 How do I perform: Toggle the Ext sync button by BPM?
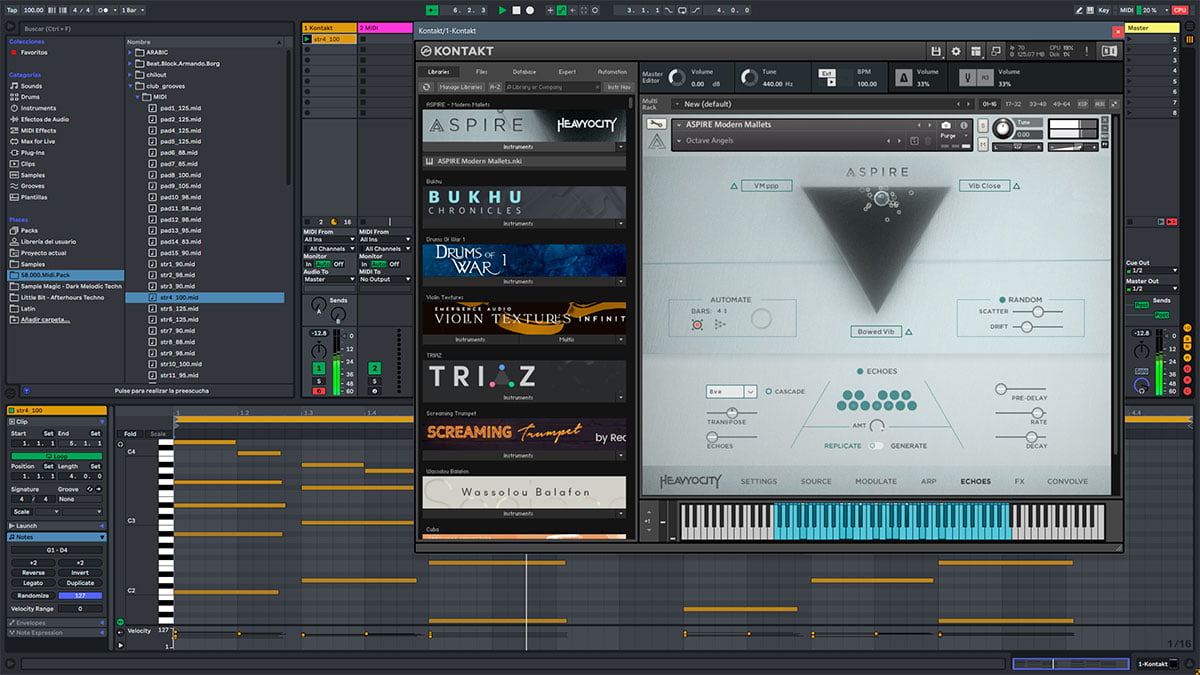coord(826,73)
